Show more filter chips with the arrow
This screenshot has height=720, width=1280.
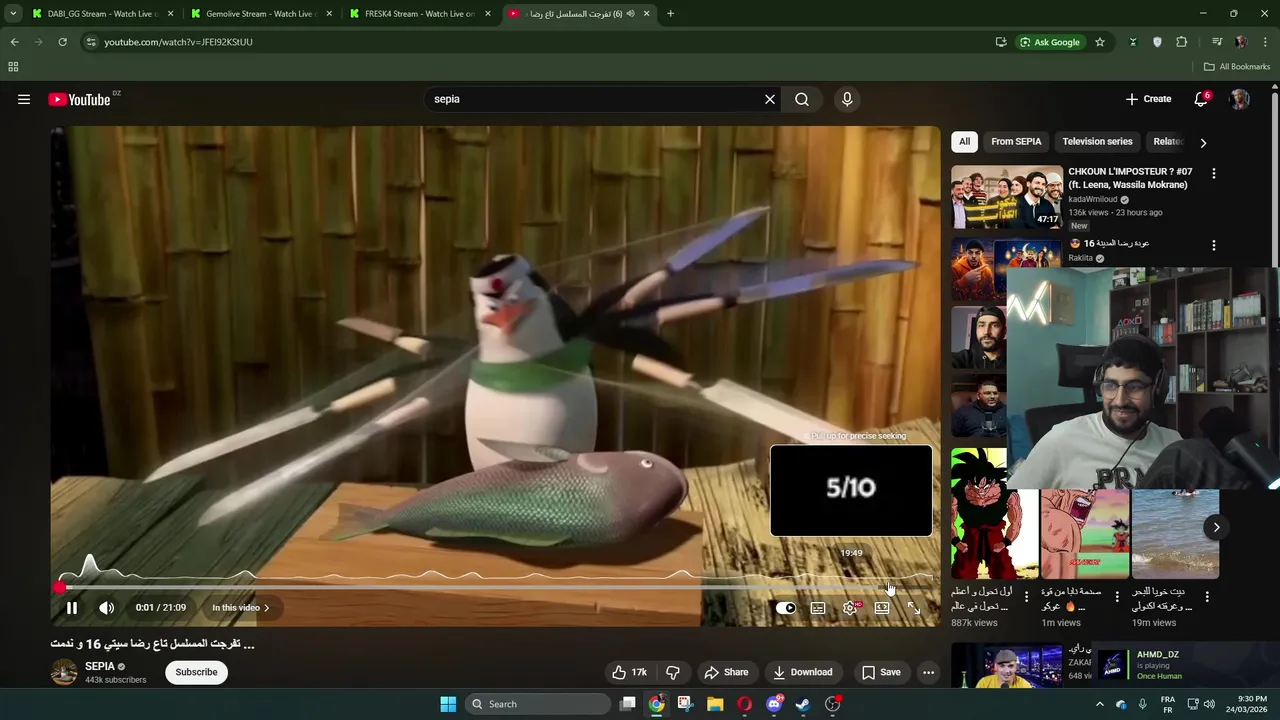[1203, 142]
